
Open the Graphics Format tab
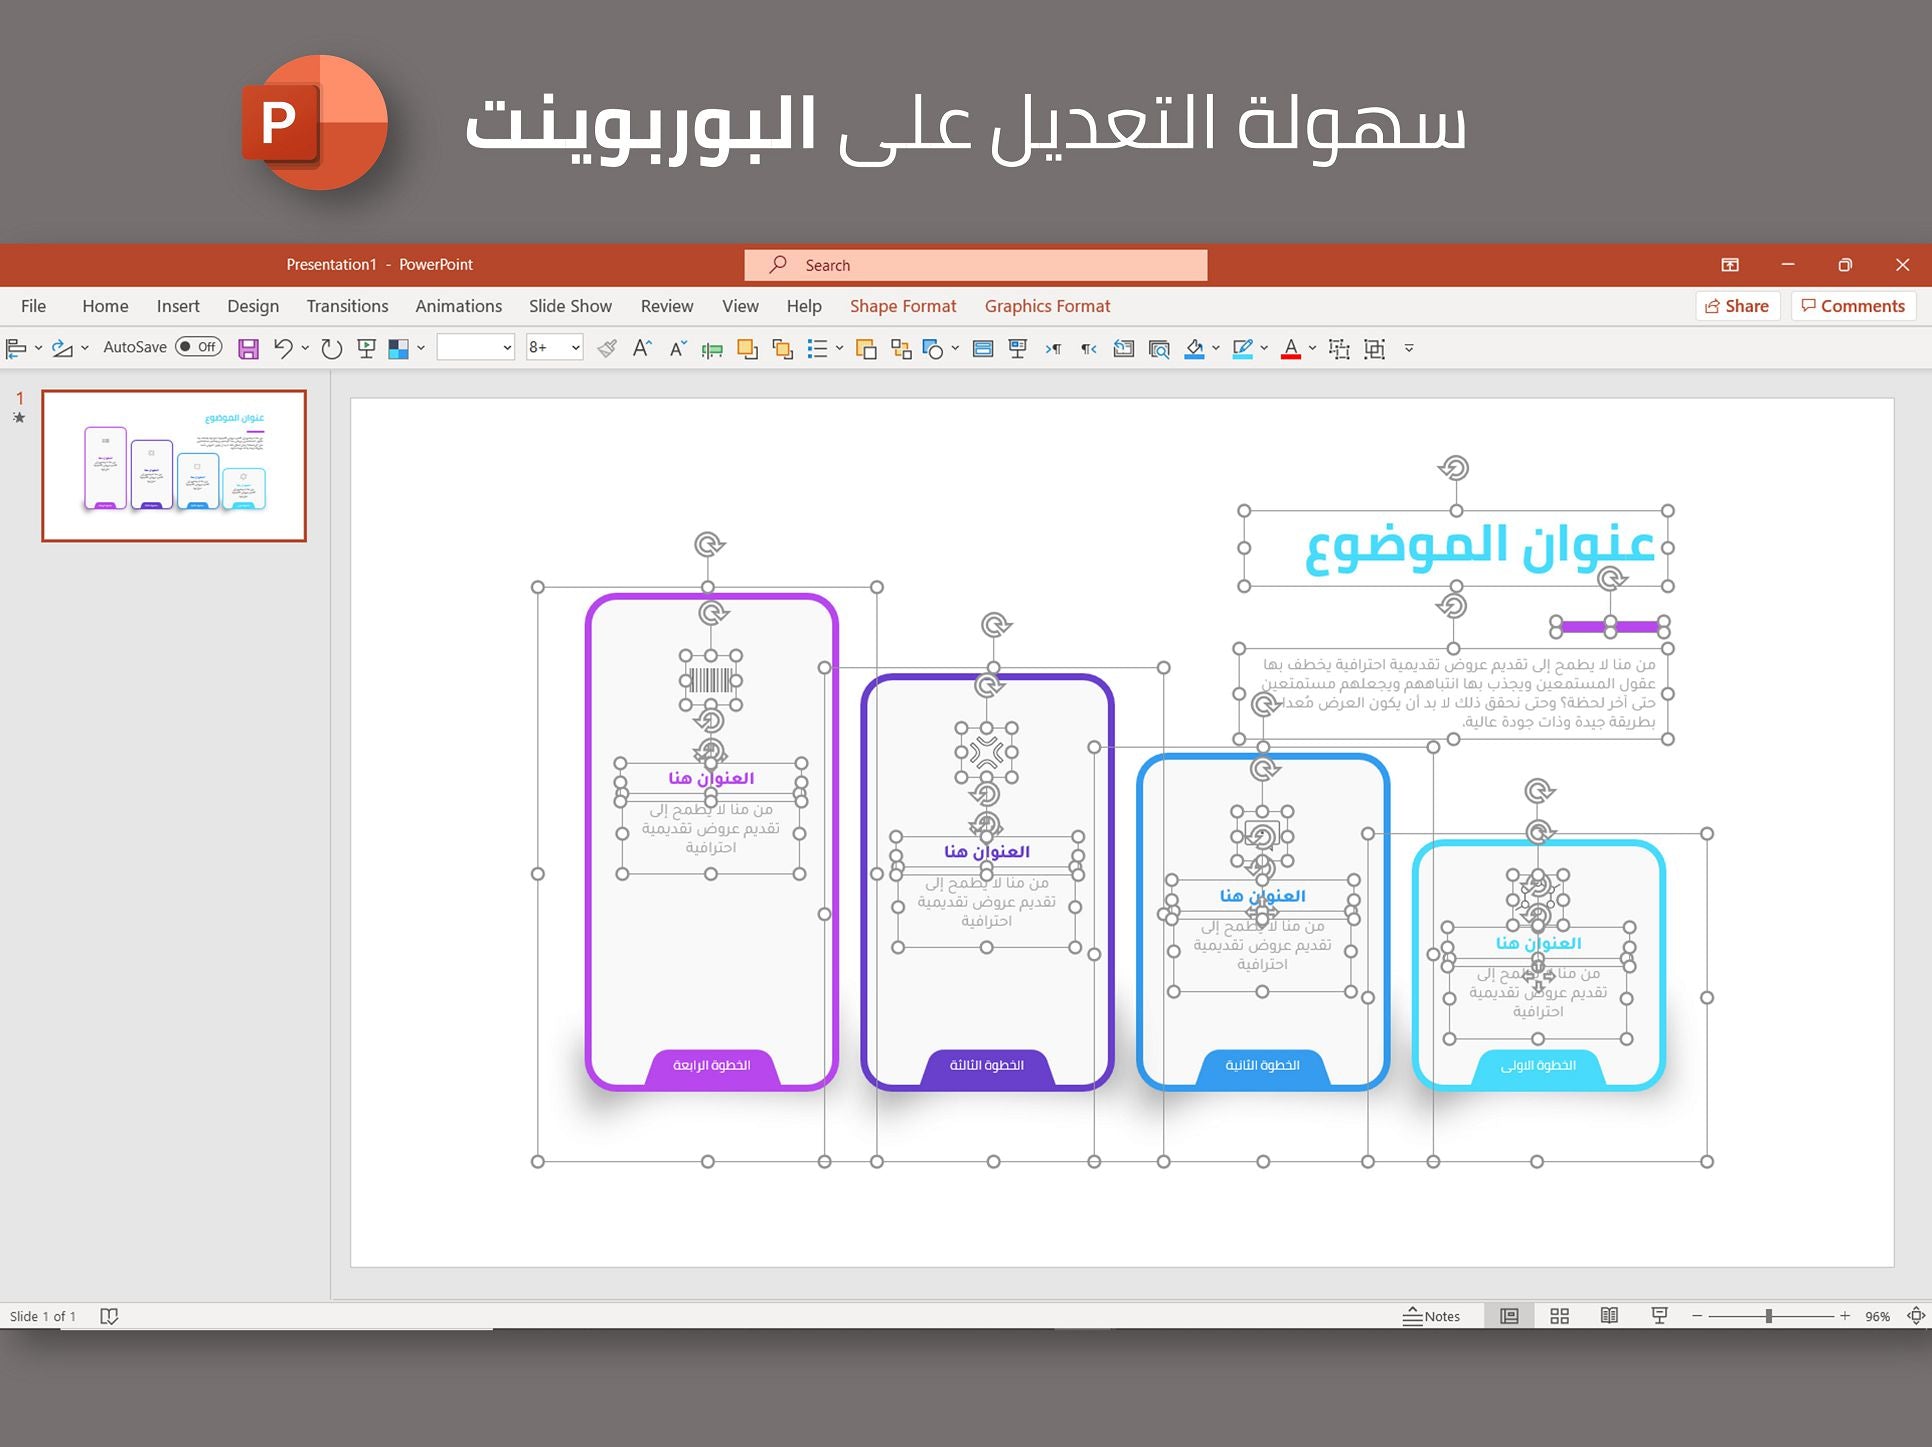coord(1047,306)
